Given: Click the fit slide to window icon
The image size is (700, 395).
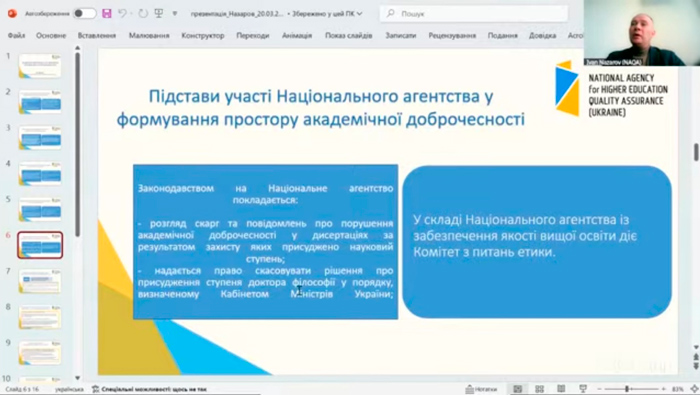Looking at the screenshot, I should coord(694,389).
